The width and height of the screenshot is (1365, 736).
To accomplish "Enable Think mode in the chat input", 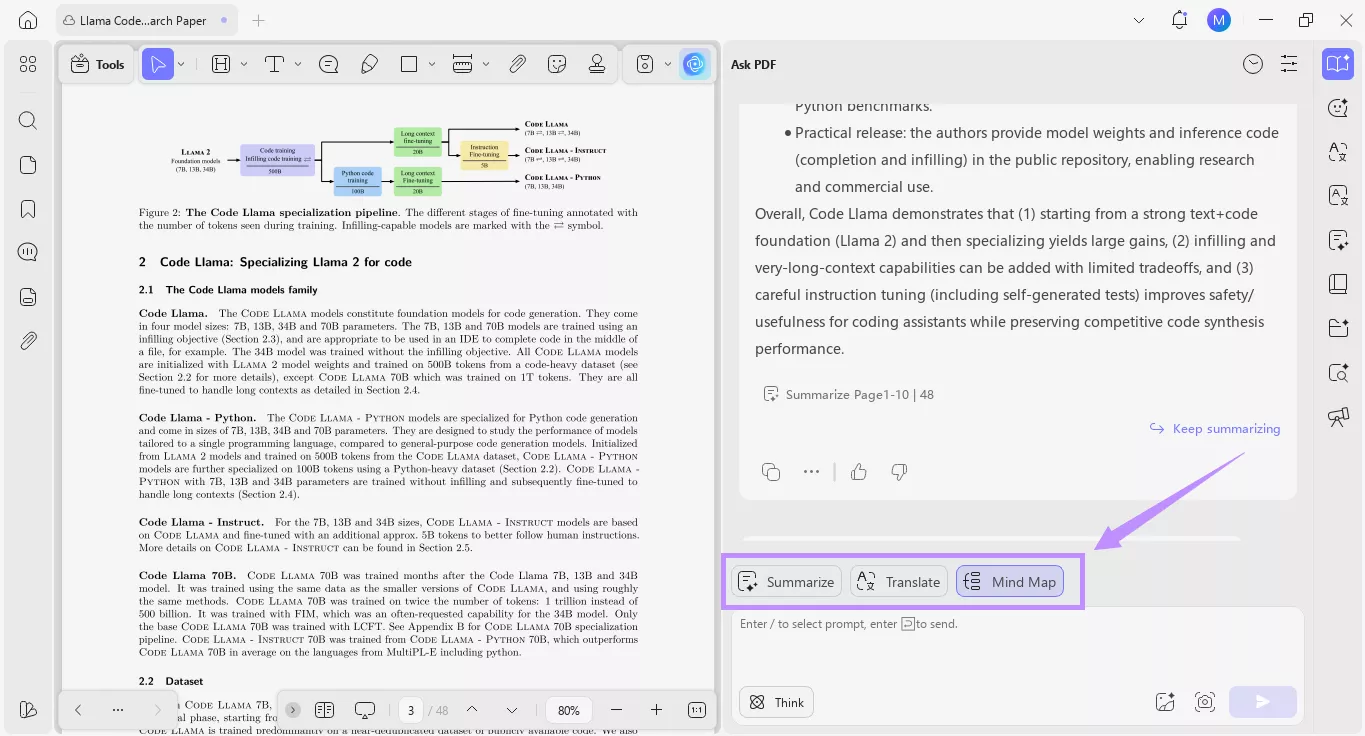I will tap(776, 702).
